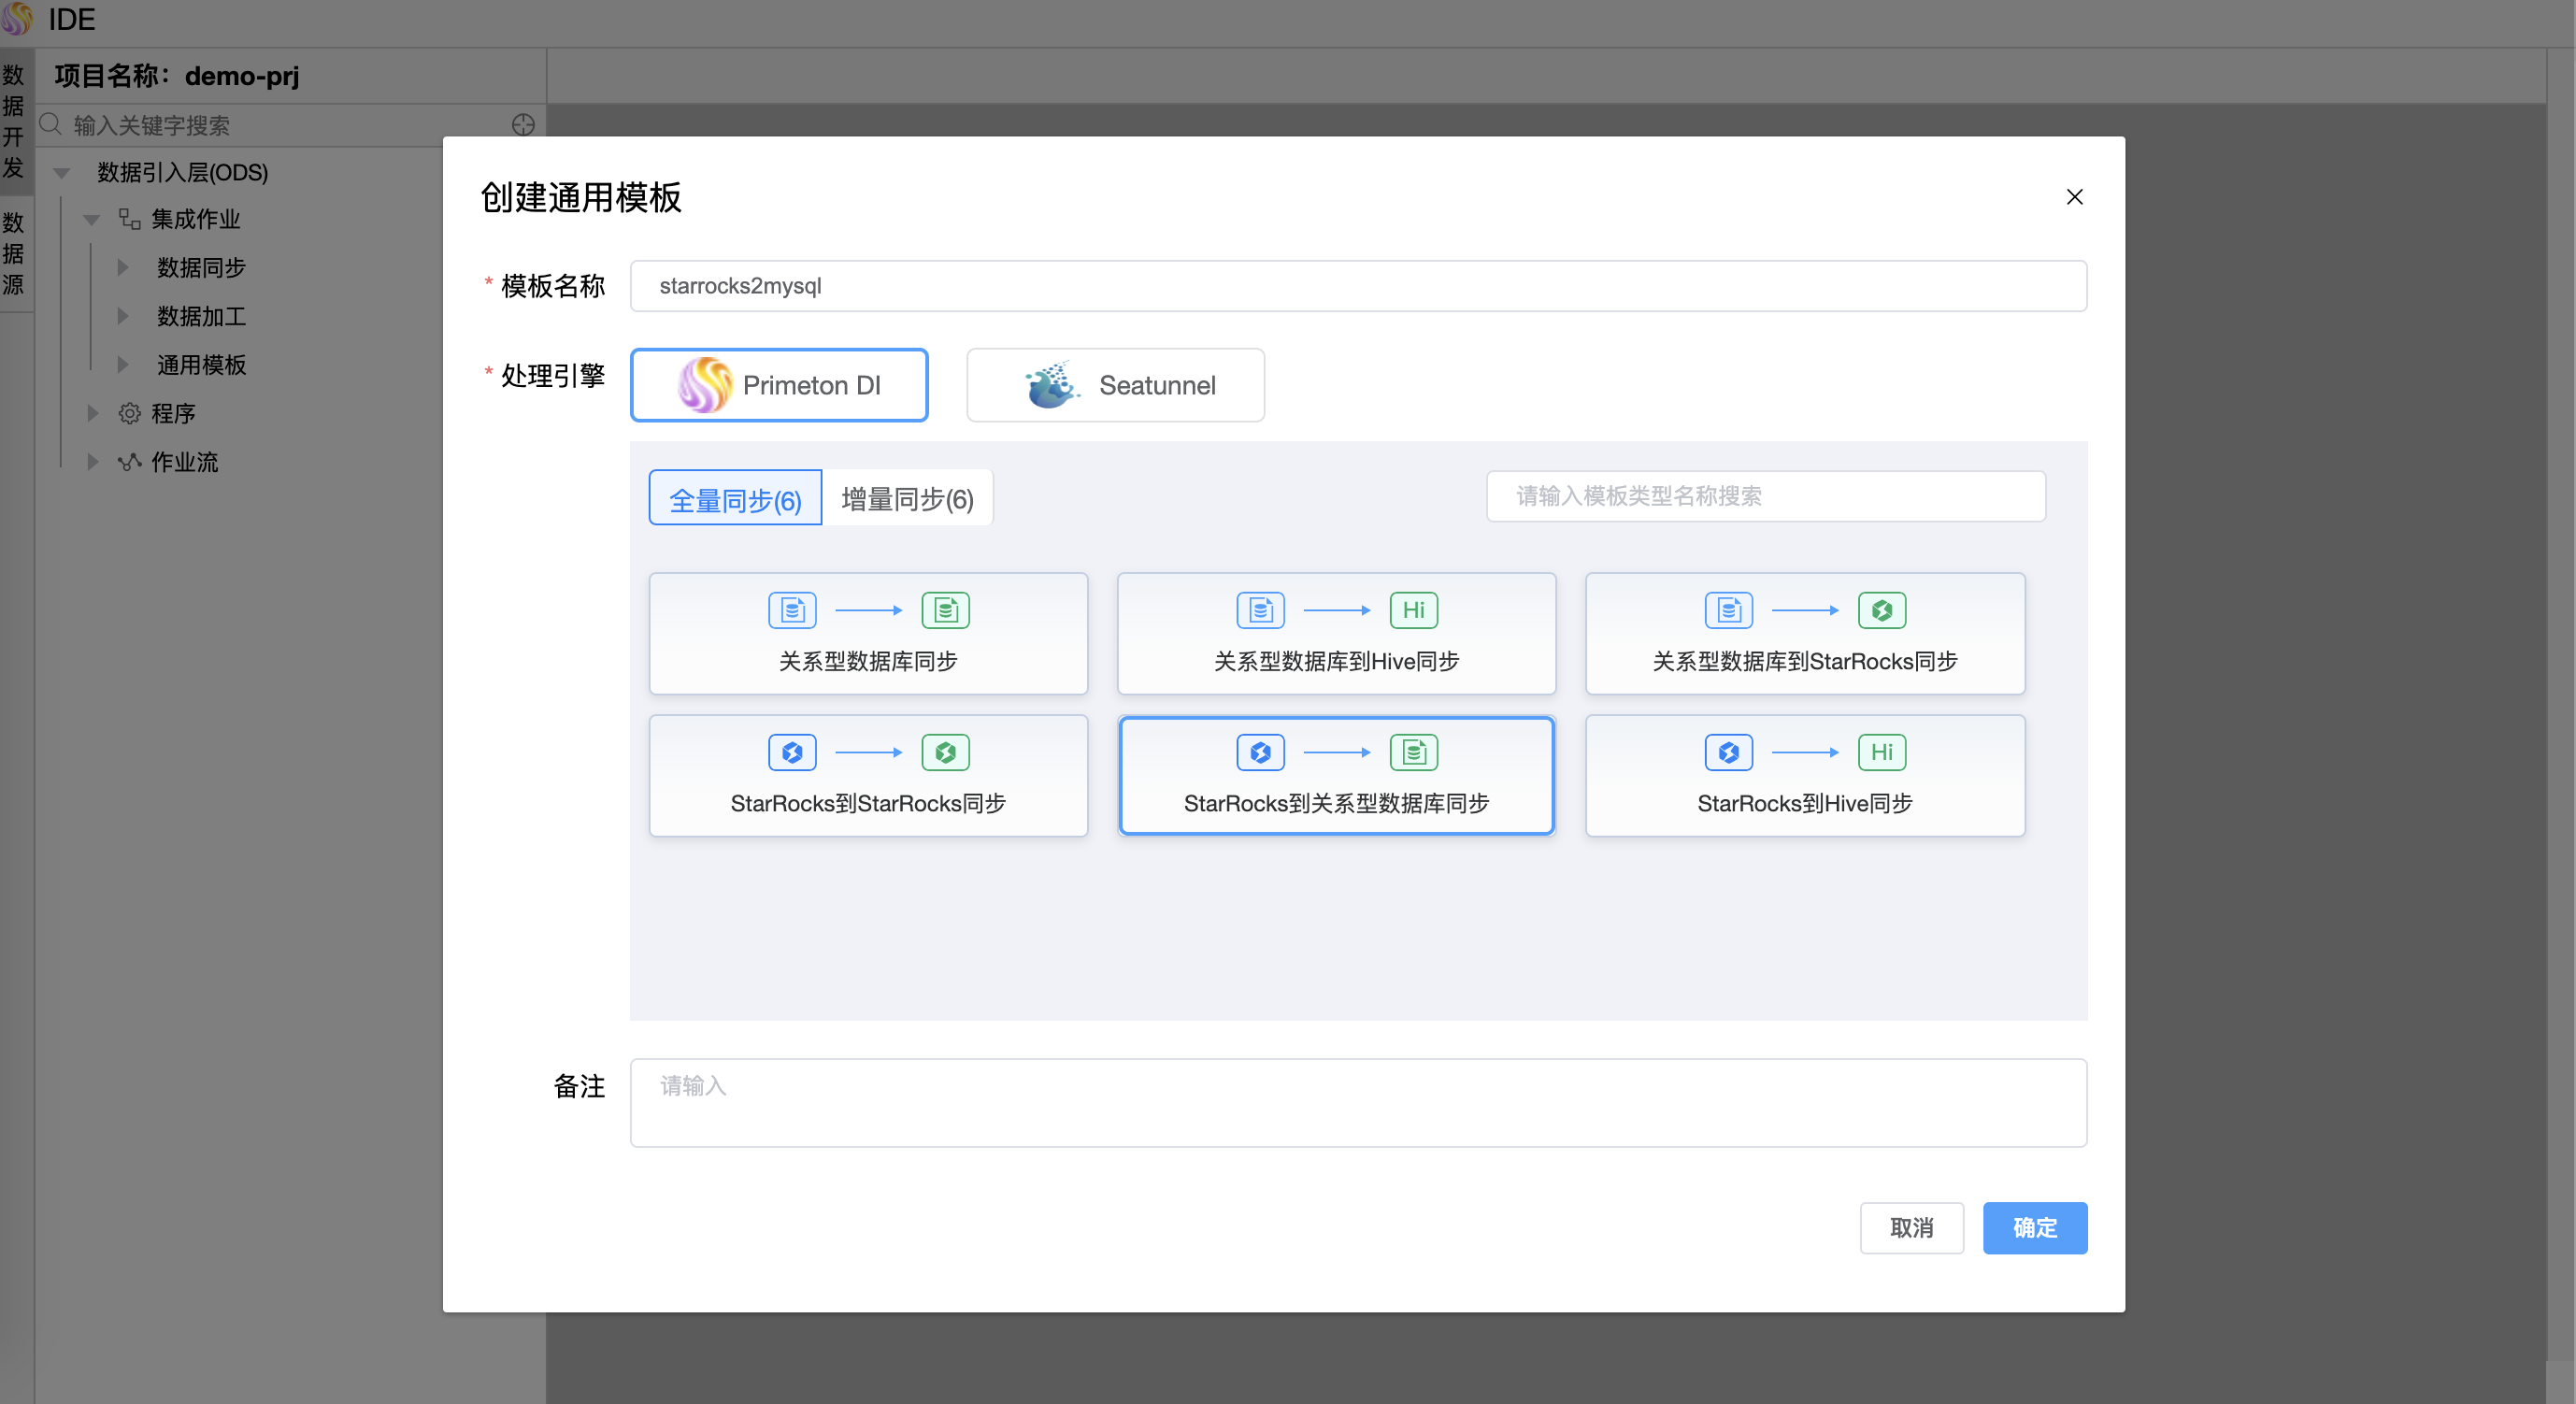Viewport: 2576px width, 1404px height.
Task: Select the StarRocks到StarRocks同步 template card
Action: click(868, 776)
